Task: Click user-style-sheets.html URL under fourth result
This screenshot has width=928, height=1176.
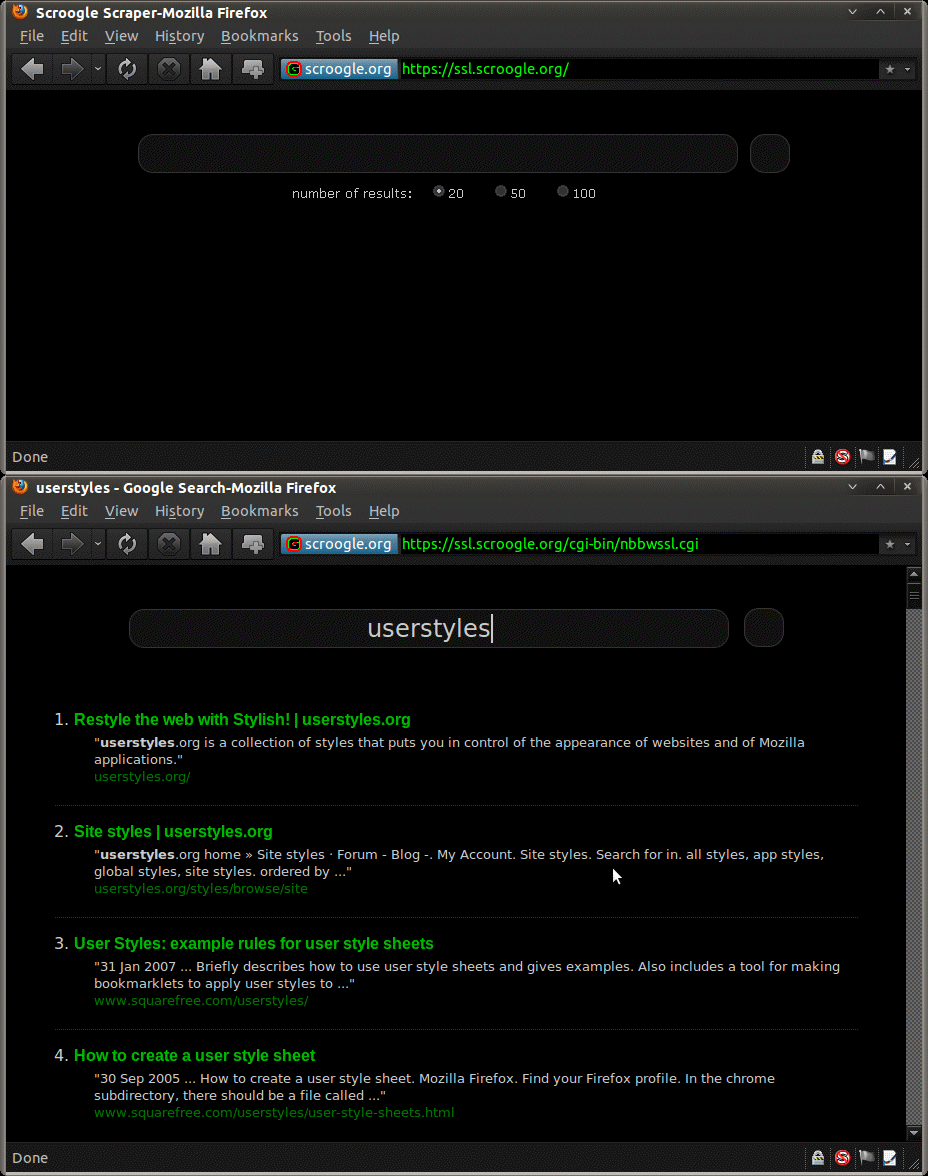Action: tap(274, 1112)
